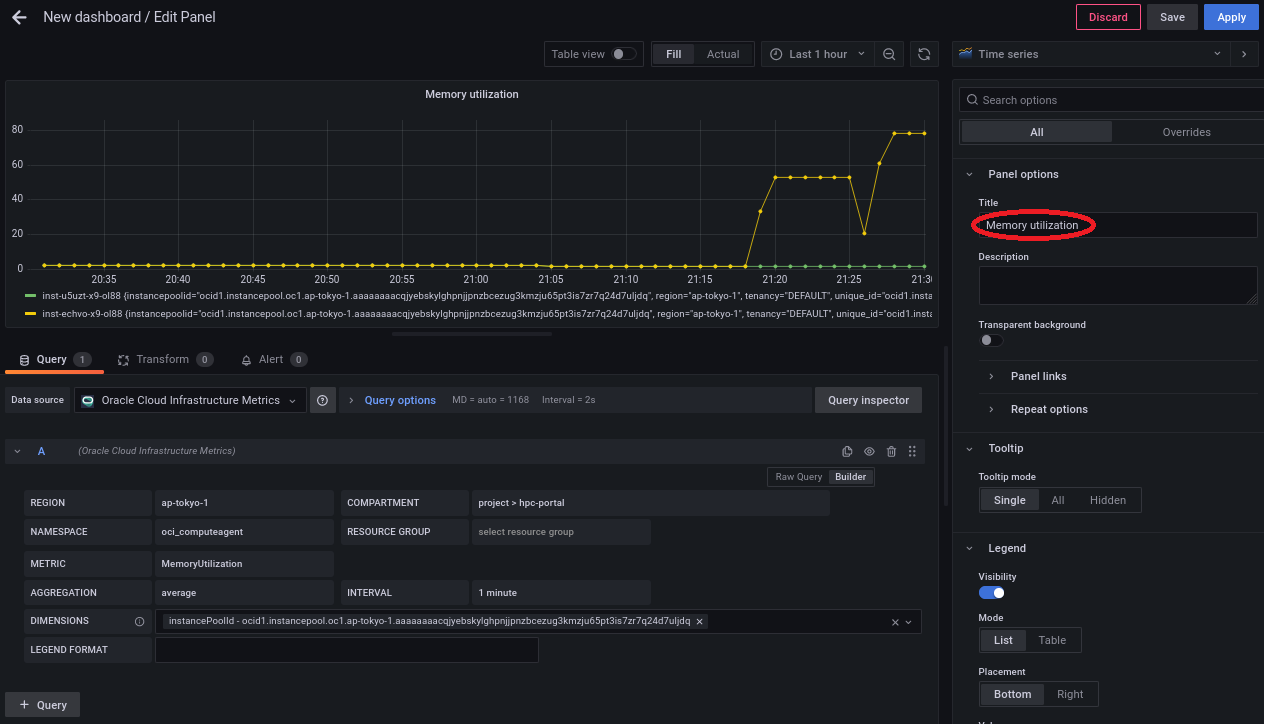
Task: Enable the Table view switch
Action: pos(623,54)
